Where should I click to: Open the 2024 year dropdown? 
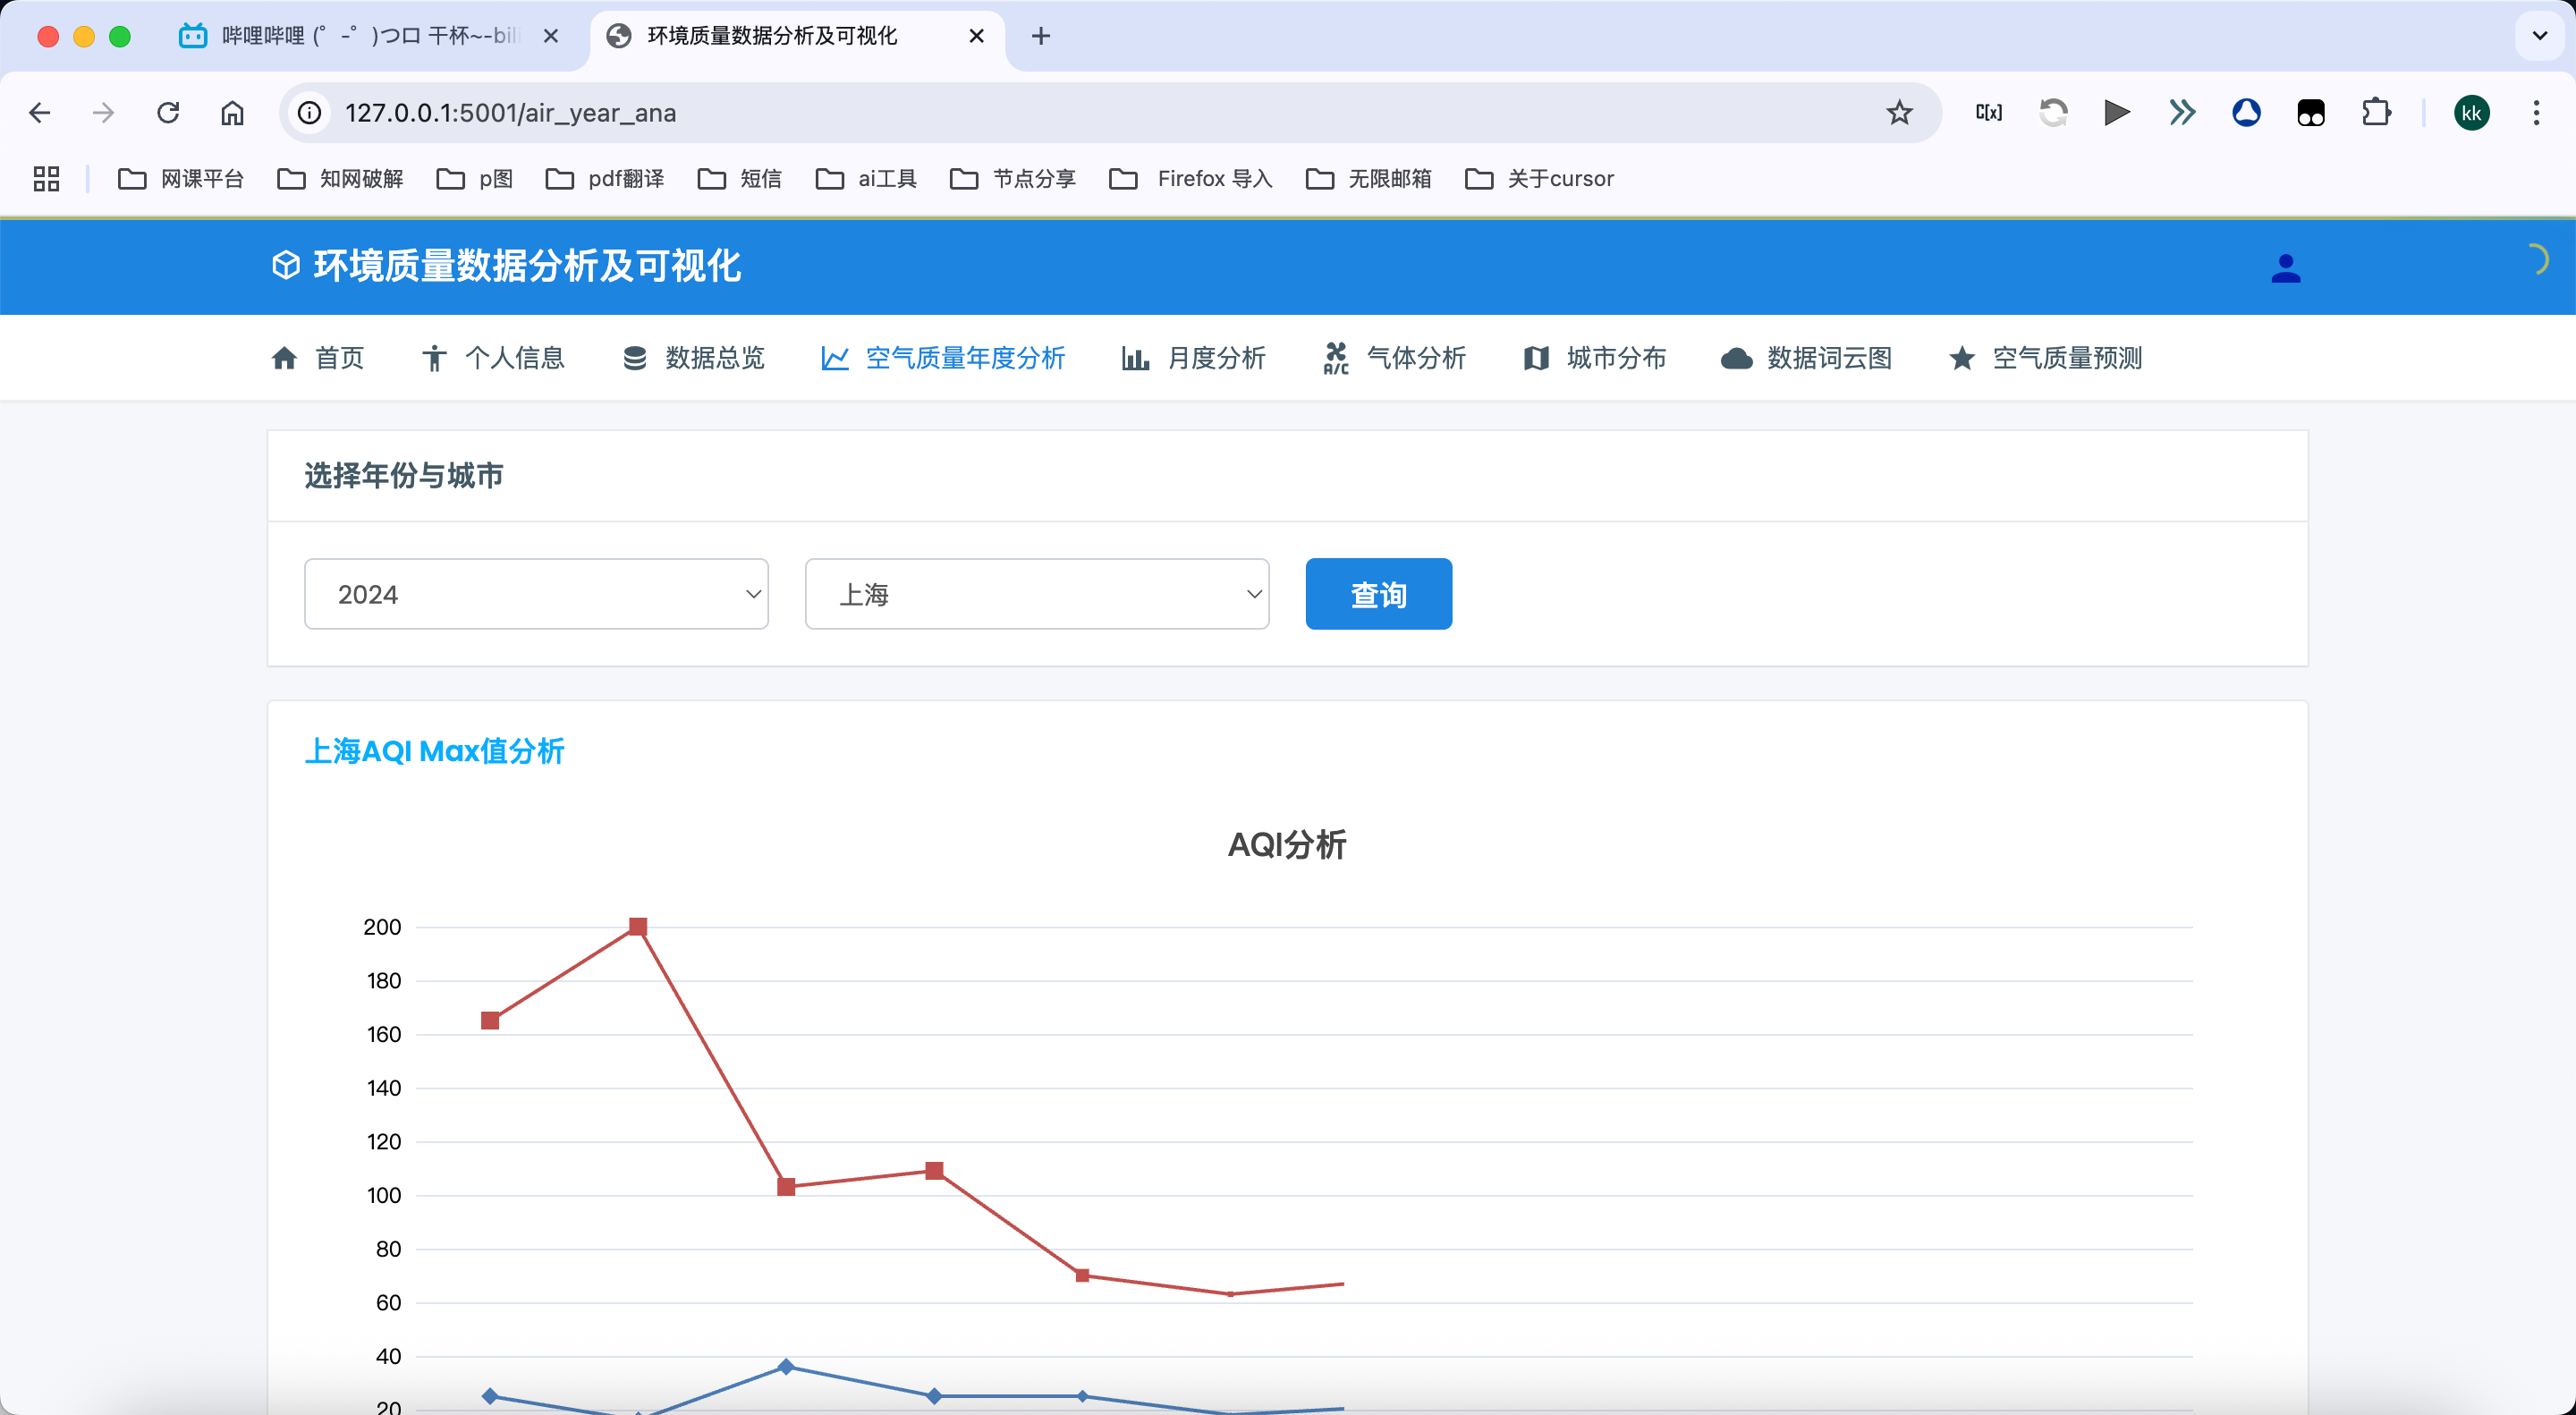pyautogui.click(x=536, y=594)
